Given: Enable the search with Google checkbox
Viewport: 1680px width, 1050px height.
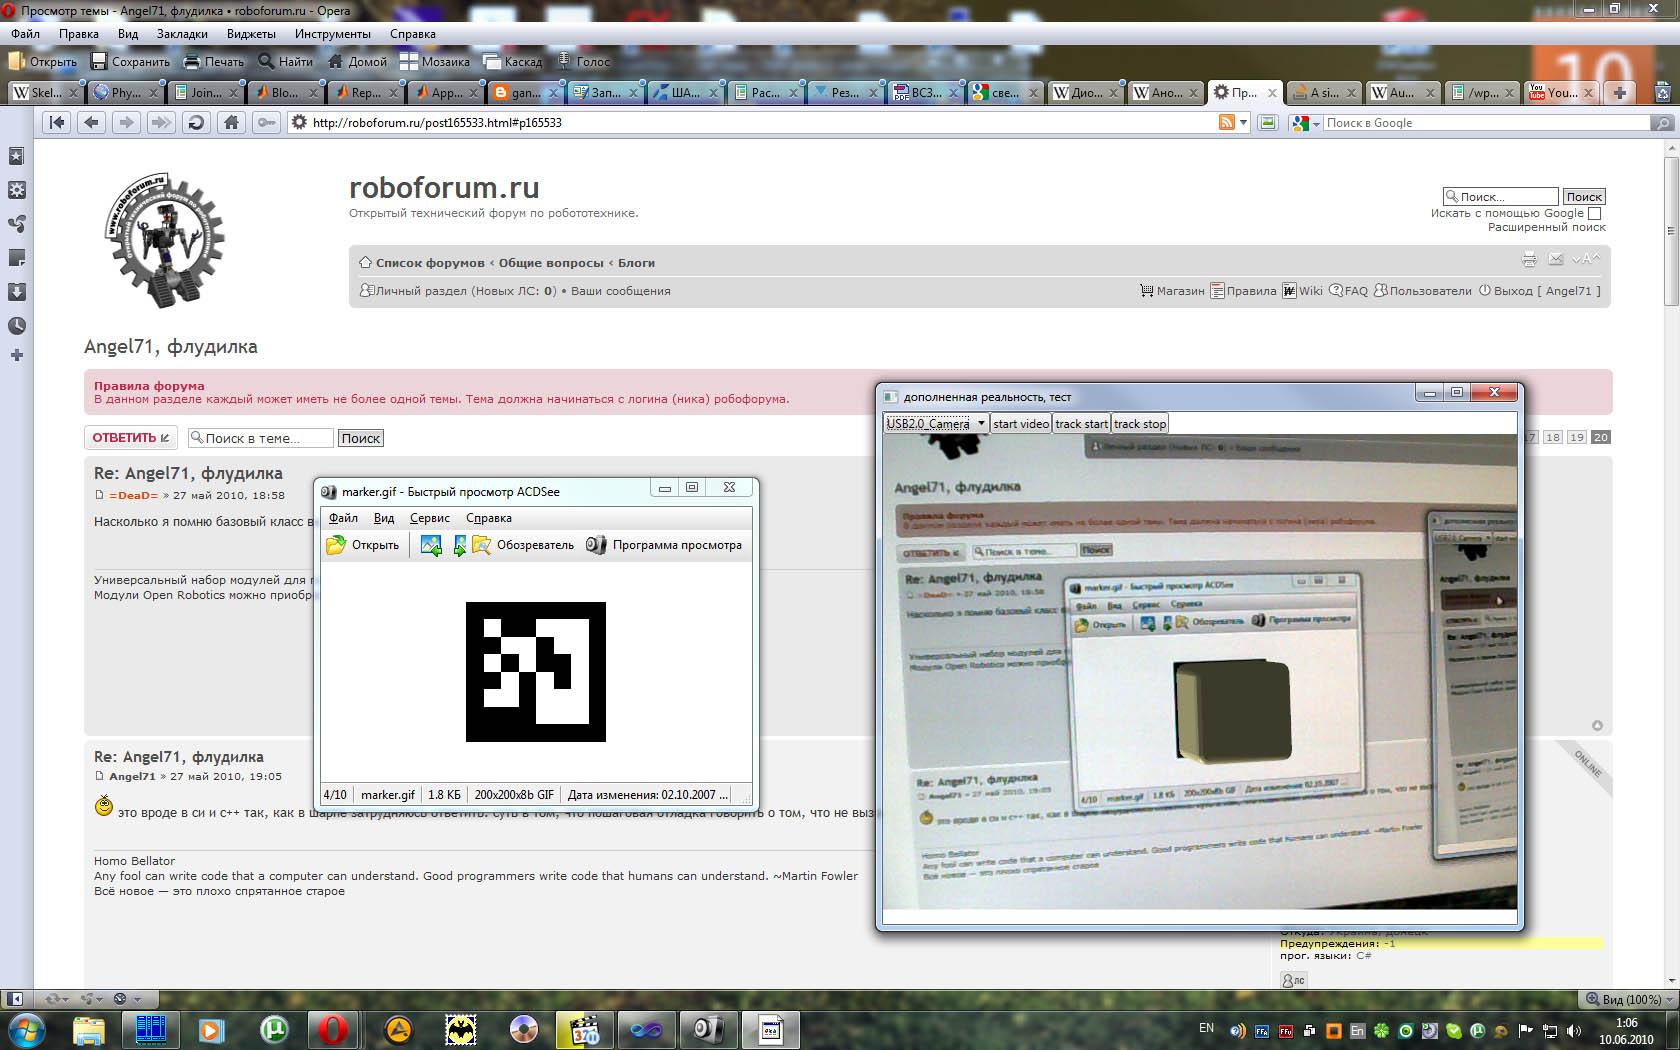Looking at the screenshot, I should click(1595, 213).
